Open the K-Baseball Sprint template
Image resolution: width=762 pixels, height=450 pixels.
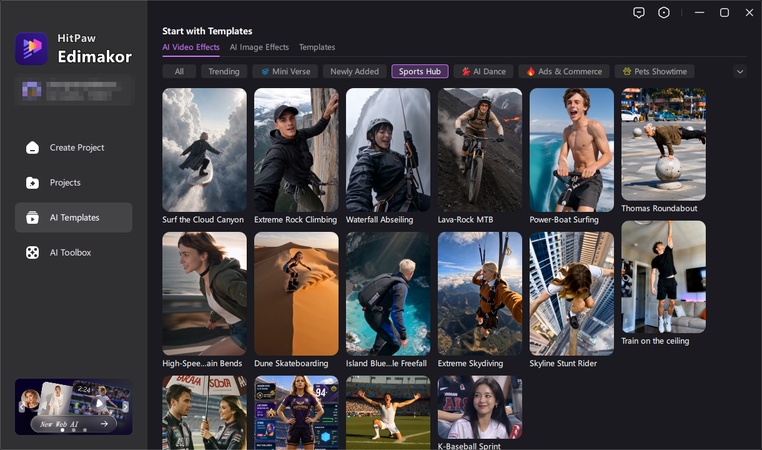tap(480, 407)
